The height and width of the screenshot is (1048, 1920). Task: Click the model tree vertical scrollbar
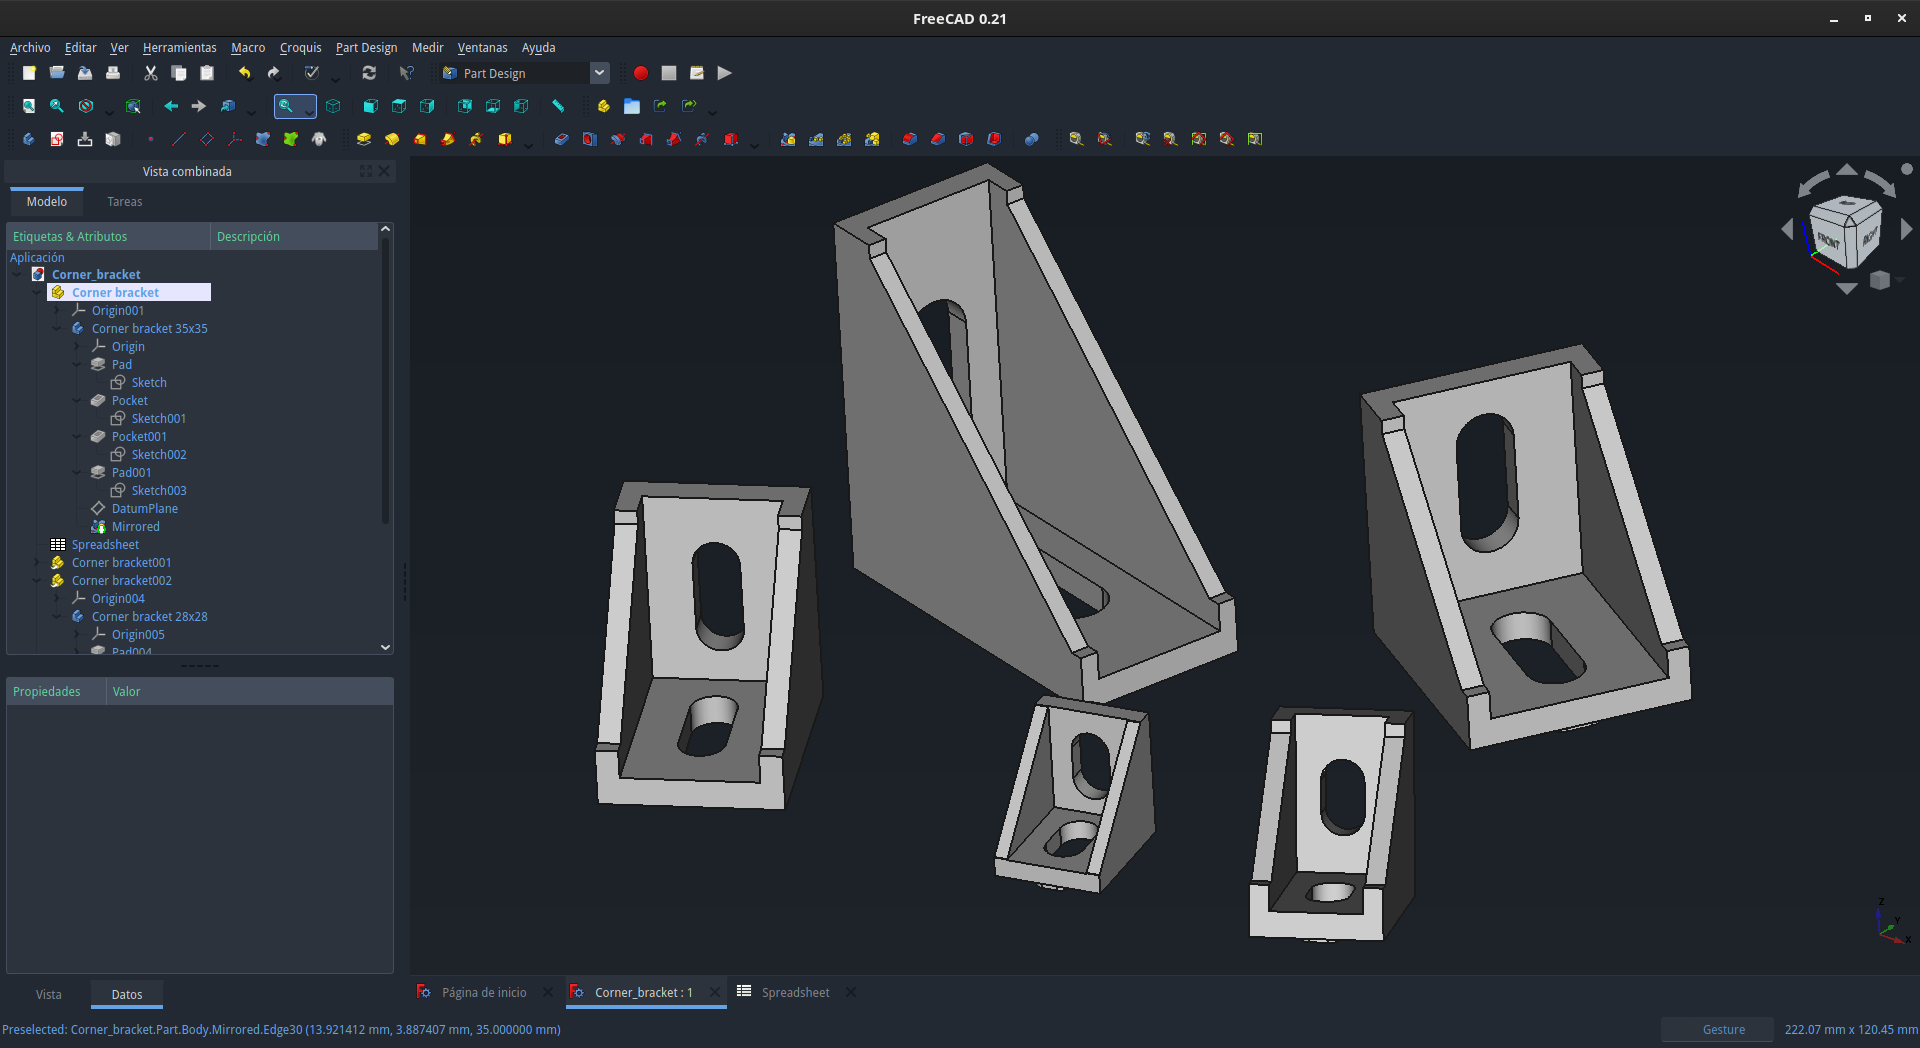click(x=386, y=380)
